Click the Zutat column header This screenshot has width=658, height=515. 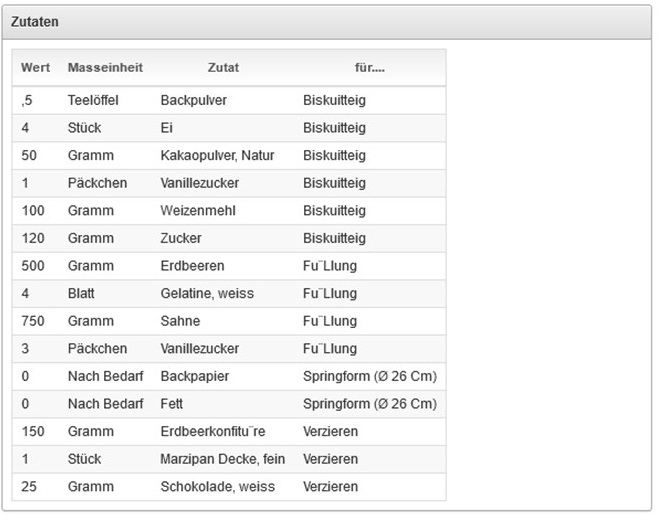pos(223,68)
